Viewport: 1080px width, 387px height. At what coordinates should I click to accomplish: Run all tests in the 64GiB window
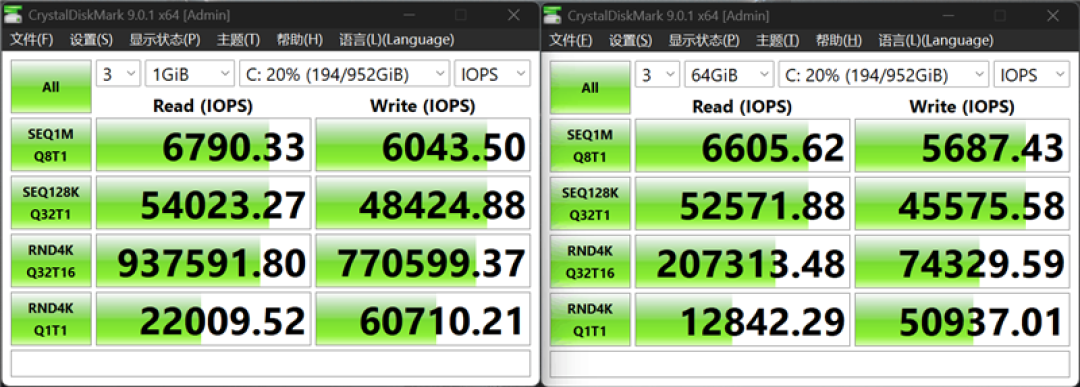590,87
